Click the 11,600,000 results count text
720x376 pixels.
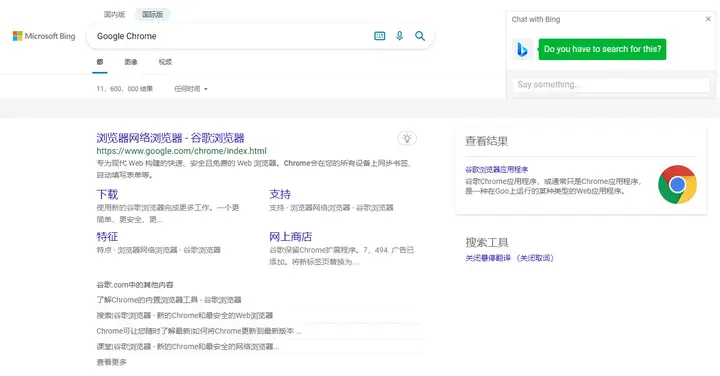[124, 89]
